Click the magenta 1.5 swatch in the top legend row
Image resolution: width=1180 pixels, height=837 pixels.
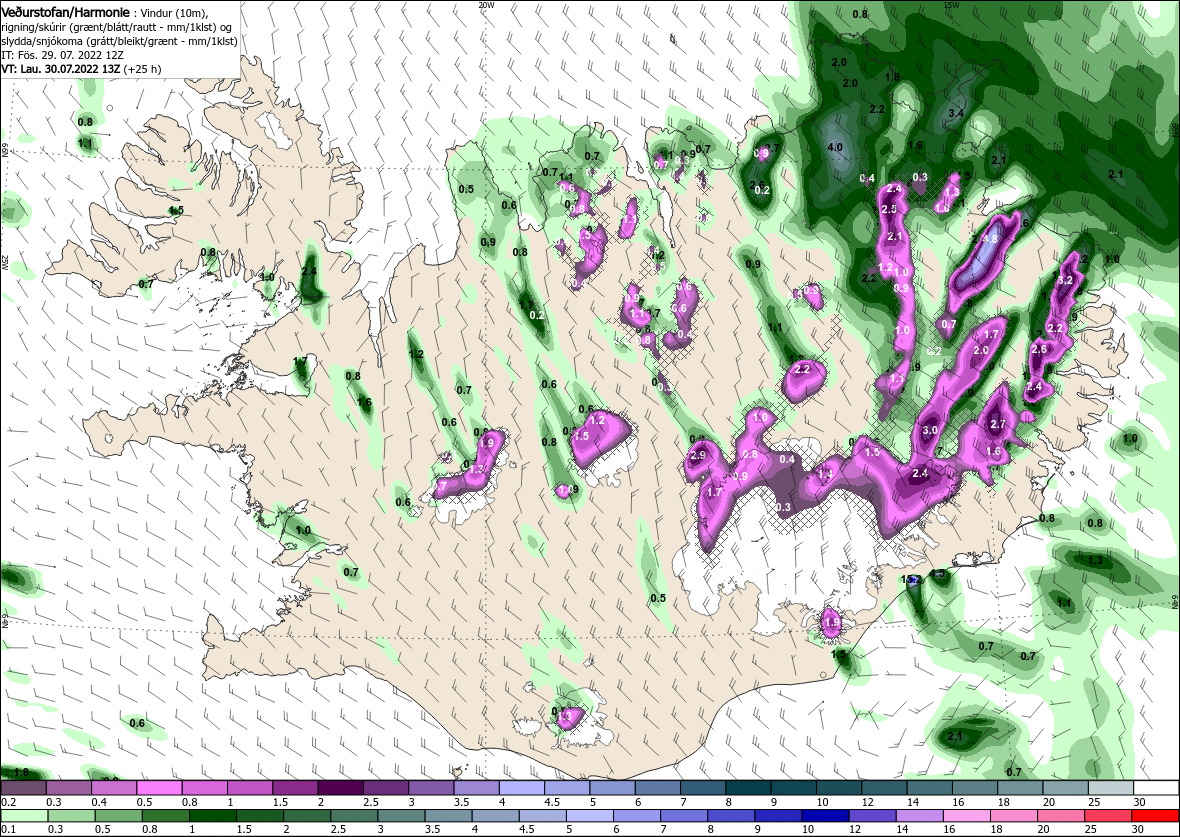295,787
